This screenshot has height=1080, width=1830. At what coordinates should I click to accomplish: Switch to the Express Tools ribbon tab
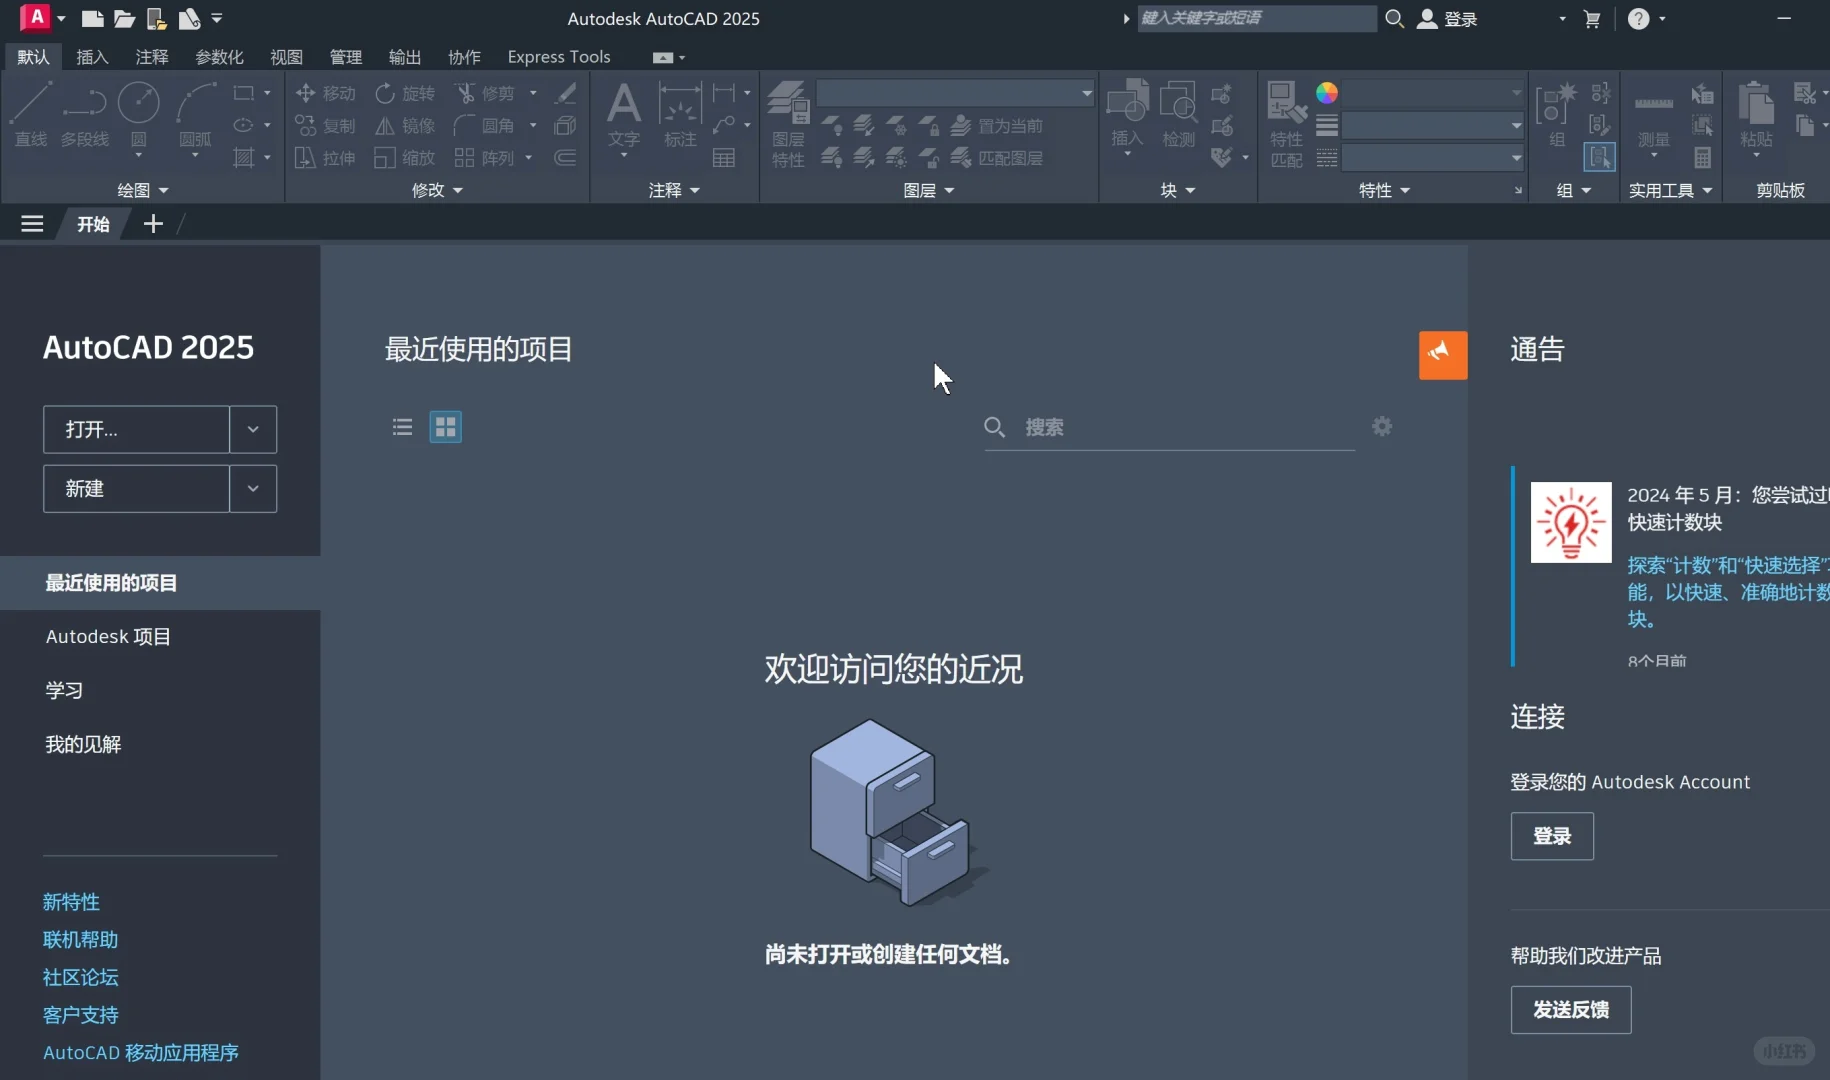(558, 57)
